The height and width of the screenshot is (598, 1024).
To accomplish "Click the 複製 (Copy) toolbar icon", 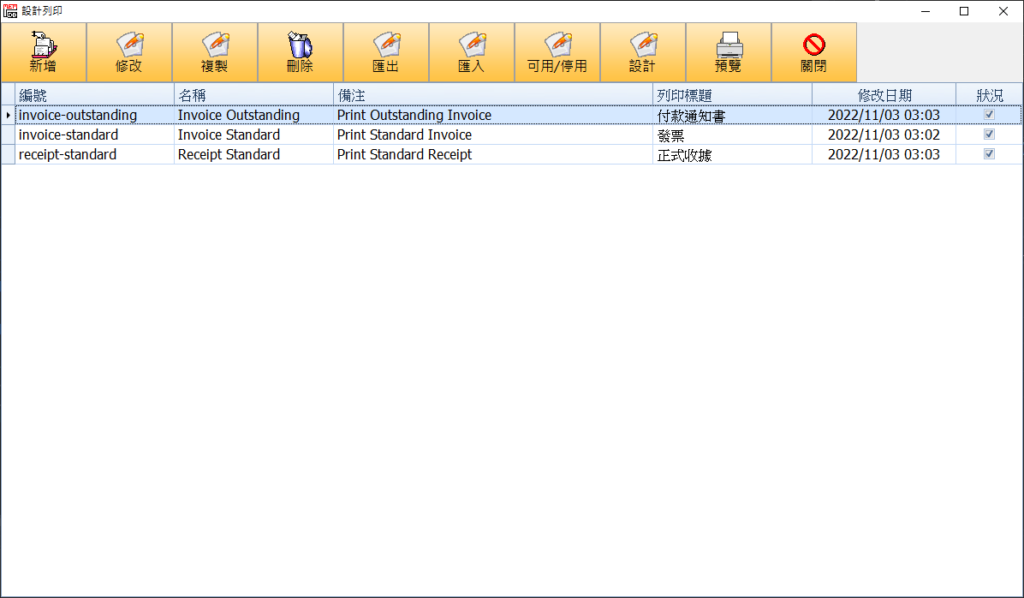I will [215, 45].
